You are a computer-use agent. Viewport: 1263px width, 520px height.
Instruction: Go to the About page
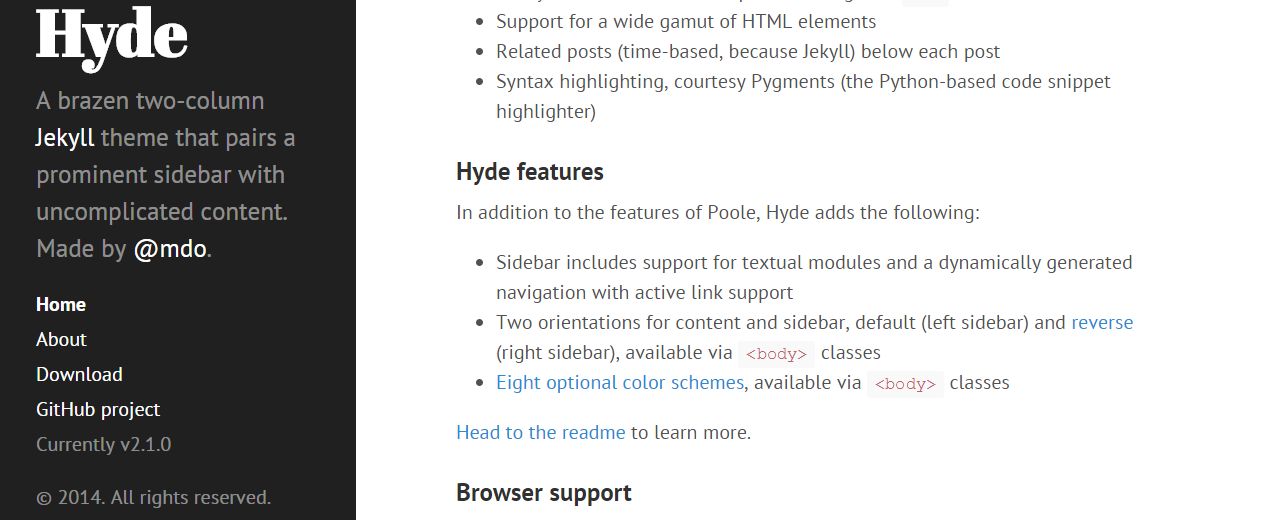click(x=61, y=339)
